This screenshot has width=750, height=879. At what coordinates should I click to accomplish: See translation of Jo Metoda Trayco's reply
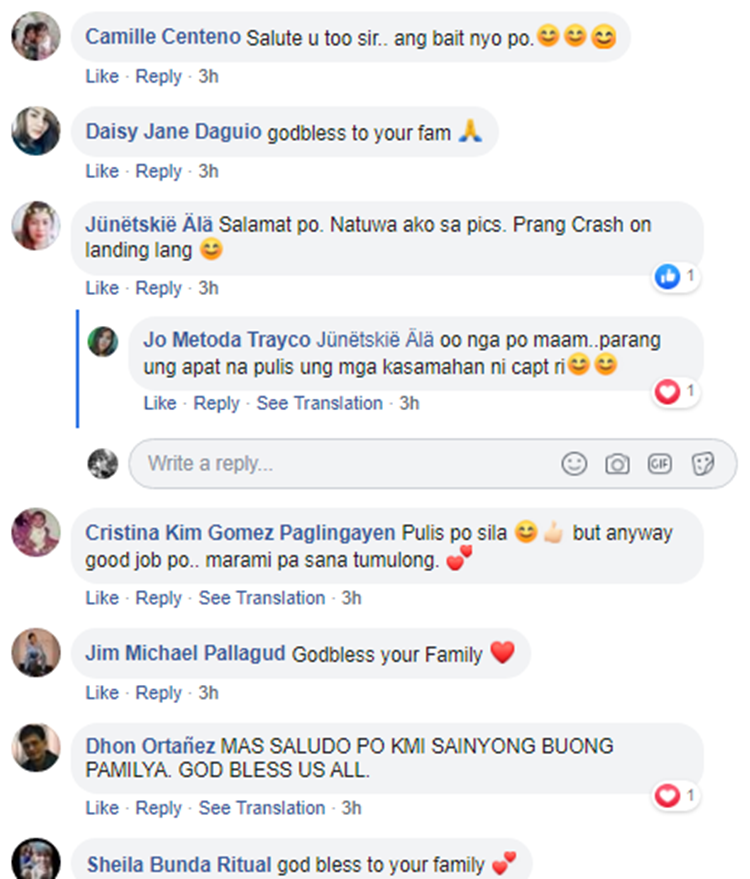pos(320,403)
